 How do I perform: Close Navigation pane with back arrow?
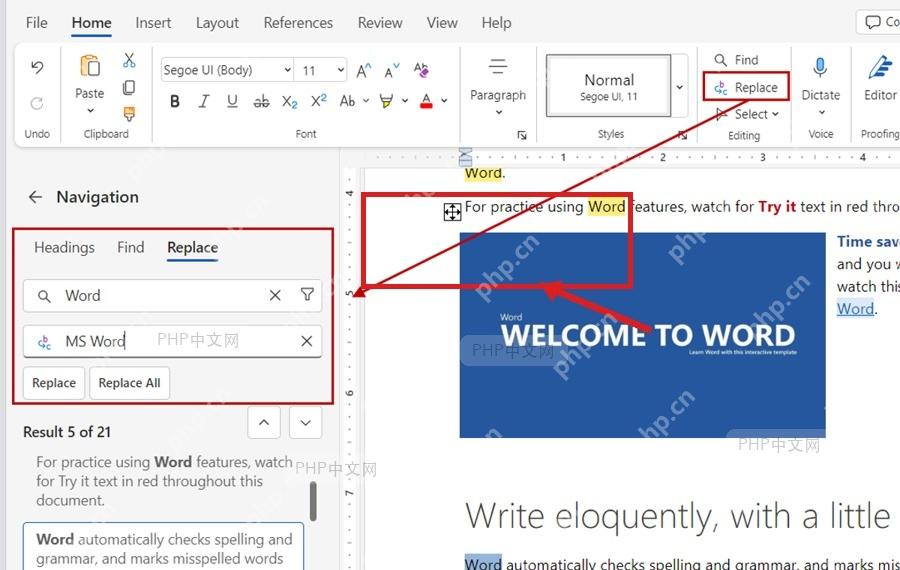click(36, 197)
